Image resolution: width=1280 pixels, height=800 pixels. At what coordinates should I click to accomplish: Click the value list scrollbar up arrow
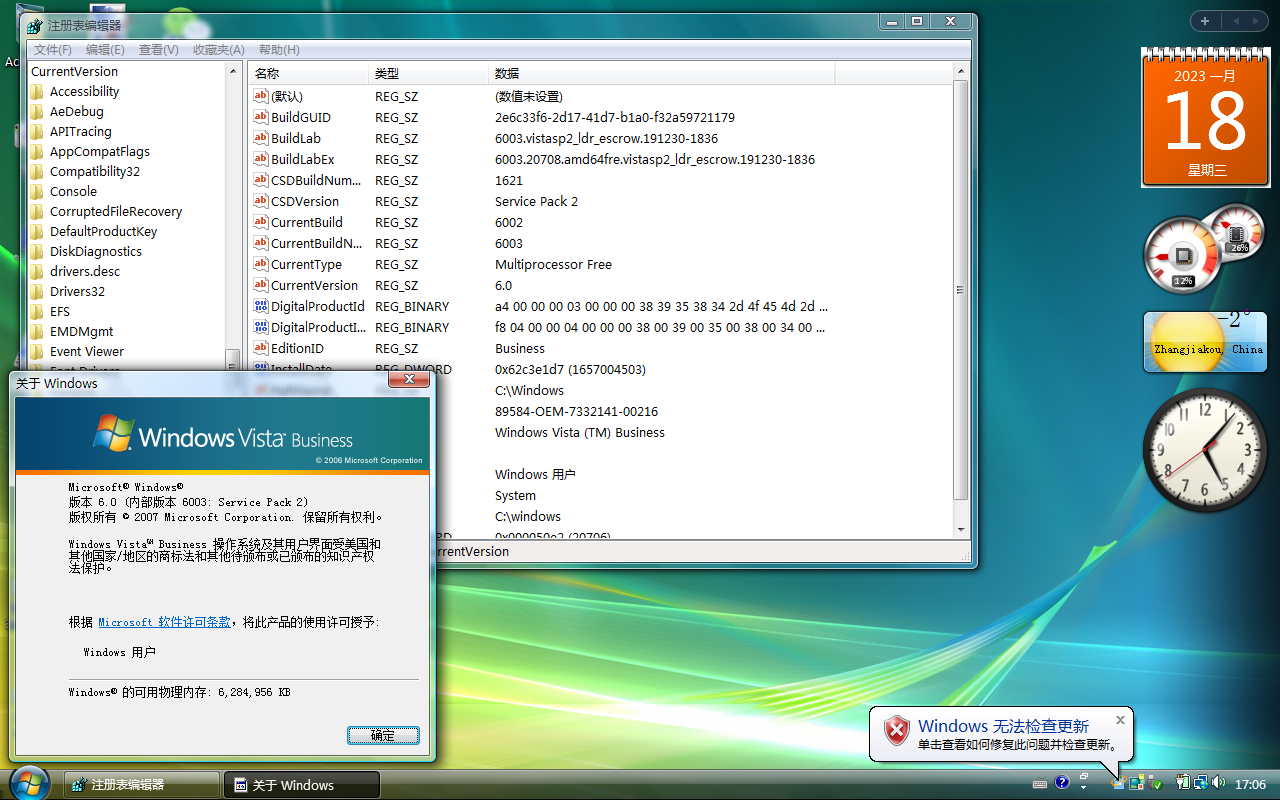pyautogui.click(x=961, y=71)
